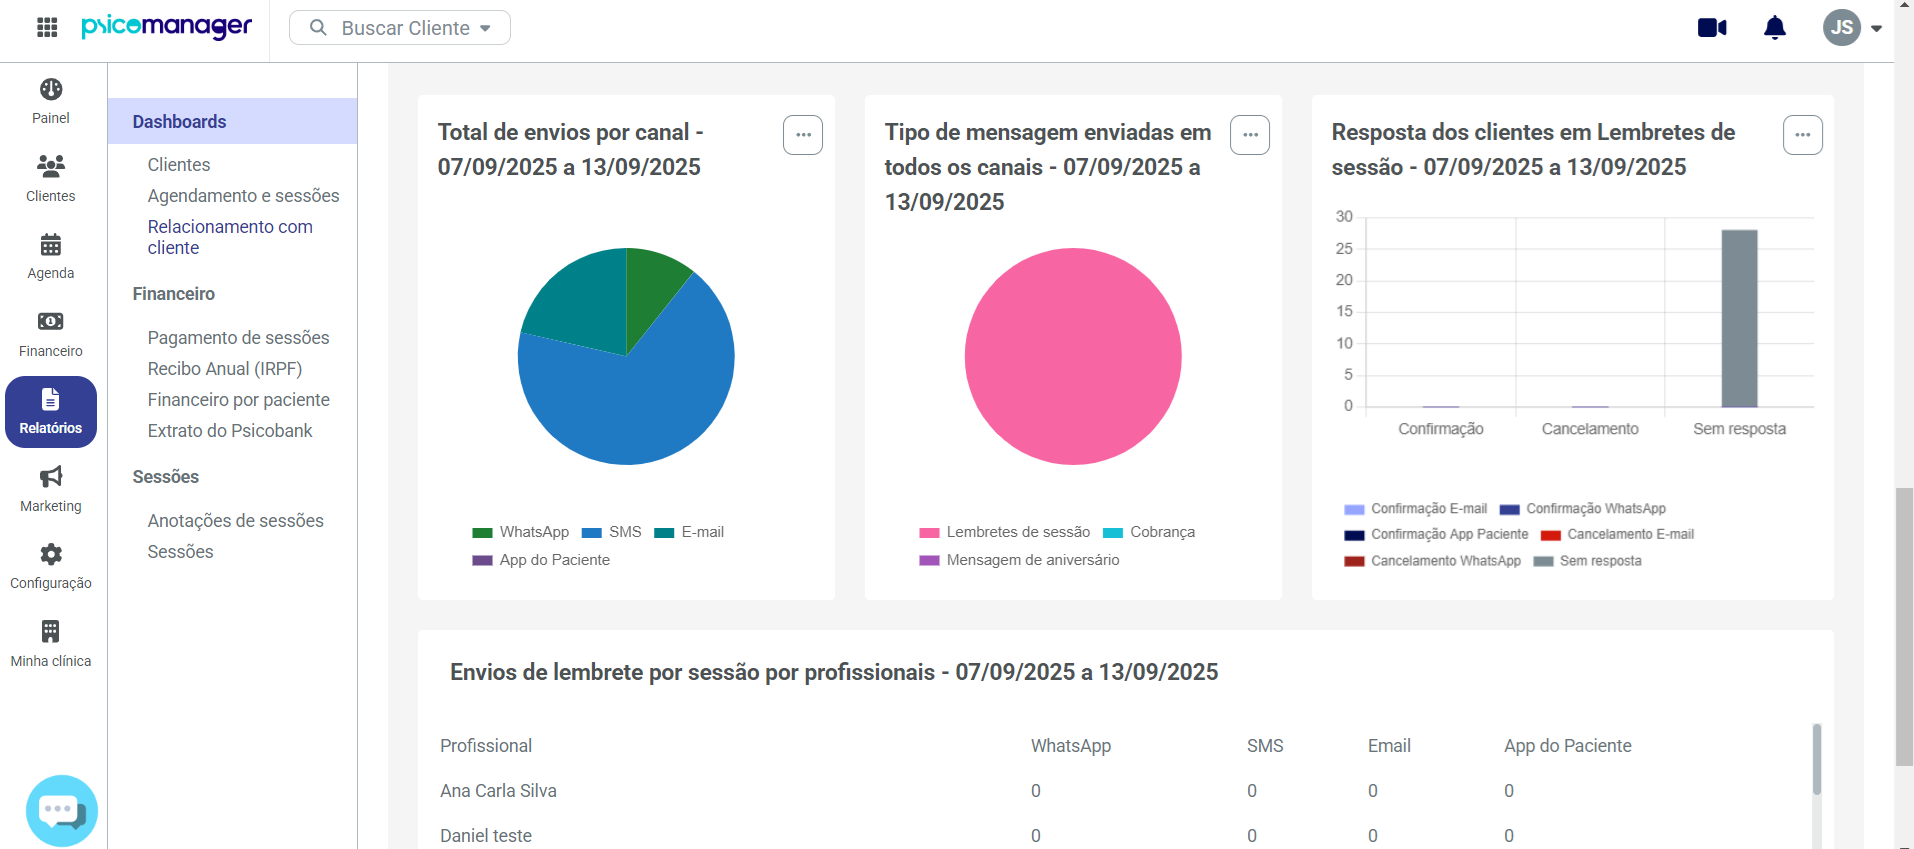The image size is (1914, 849).
Task: Click Cancelamento WhatsApp legend swatch
Action: pyautogui.click(x=1354, y=561)
